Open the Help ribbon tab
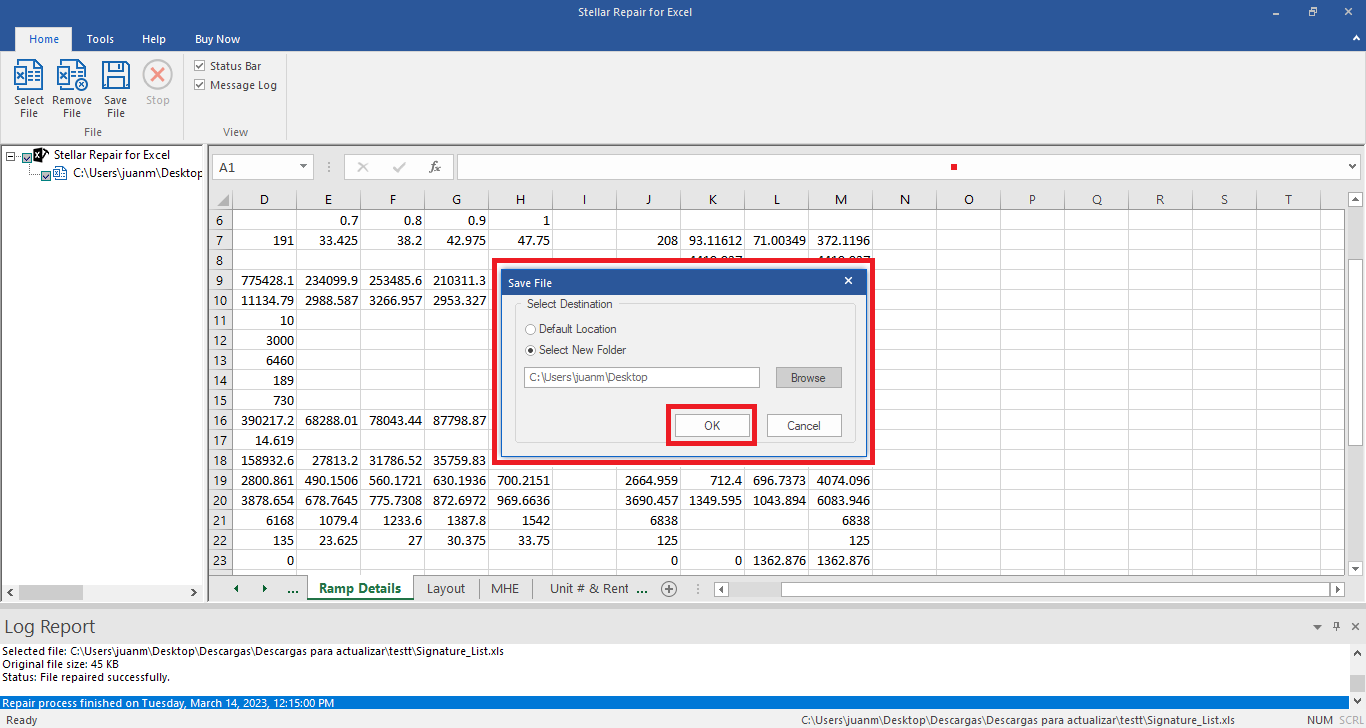The height and width of the screenshot is (728, 1366). click(x=154, y=39)
